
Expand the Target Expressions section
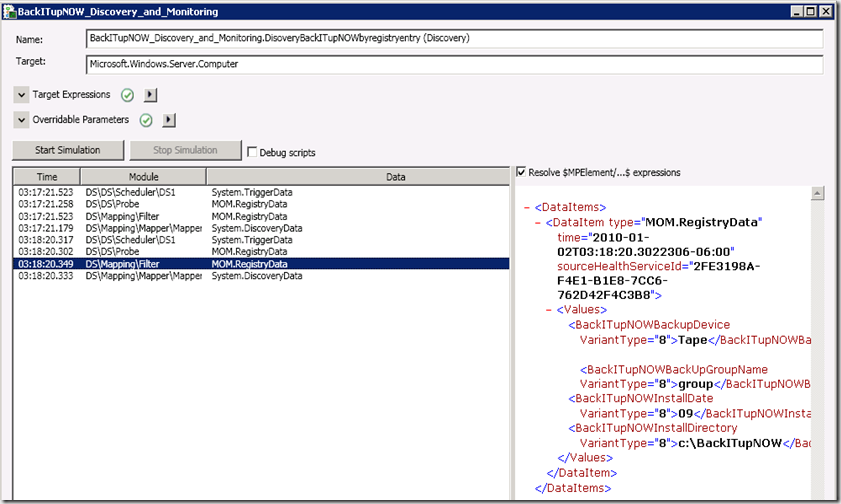21,95
